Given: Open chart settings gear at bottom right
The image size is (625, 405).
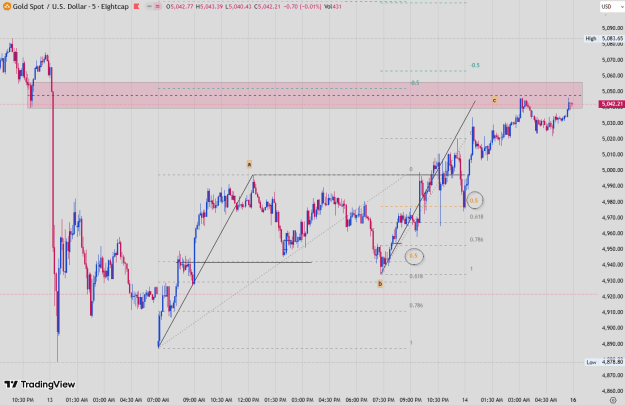Looking at the screenshot, I should (613, 400).
